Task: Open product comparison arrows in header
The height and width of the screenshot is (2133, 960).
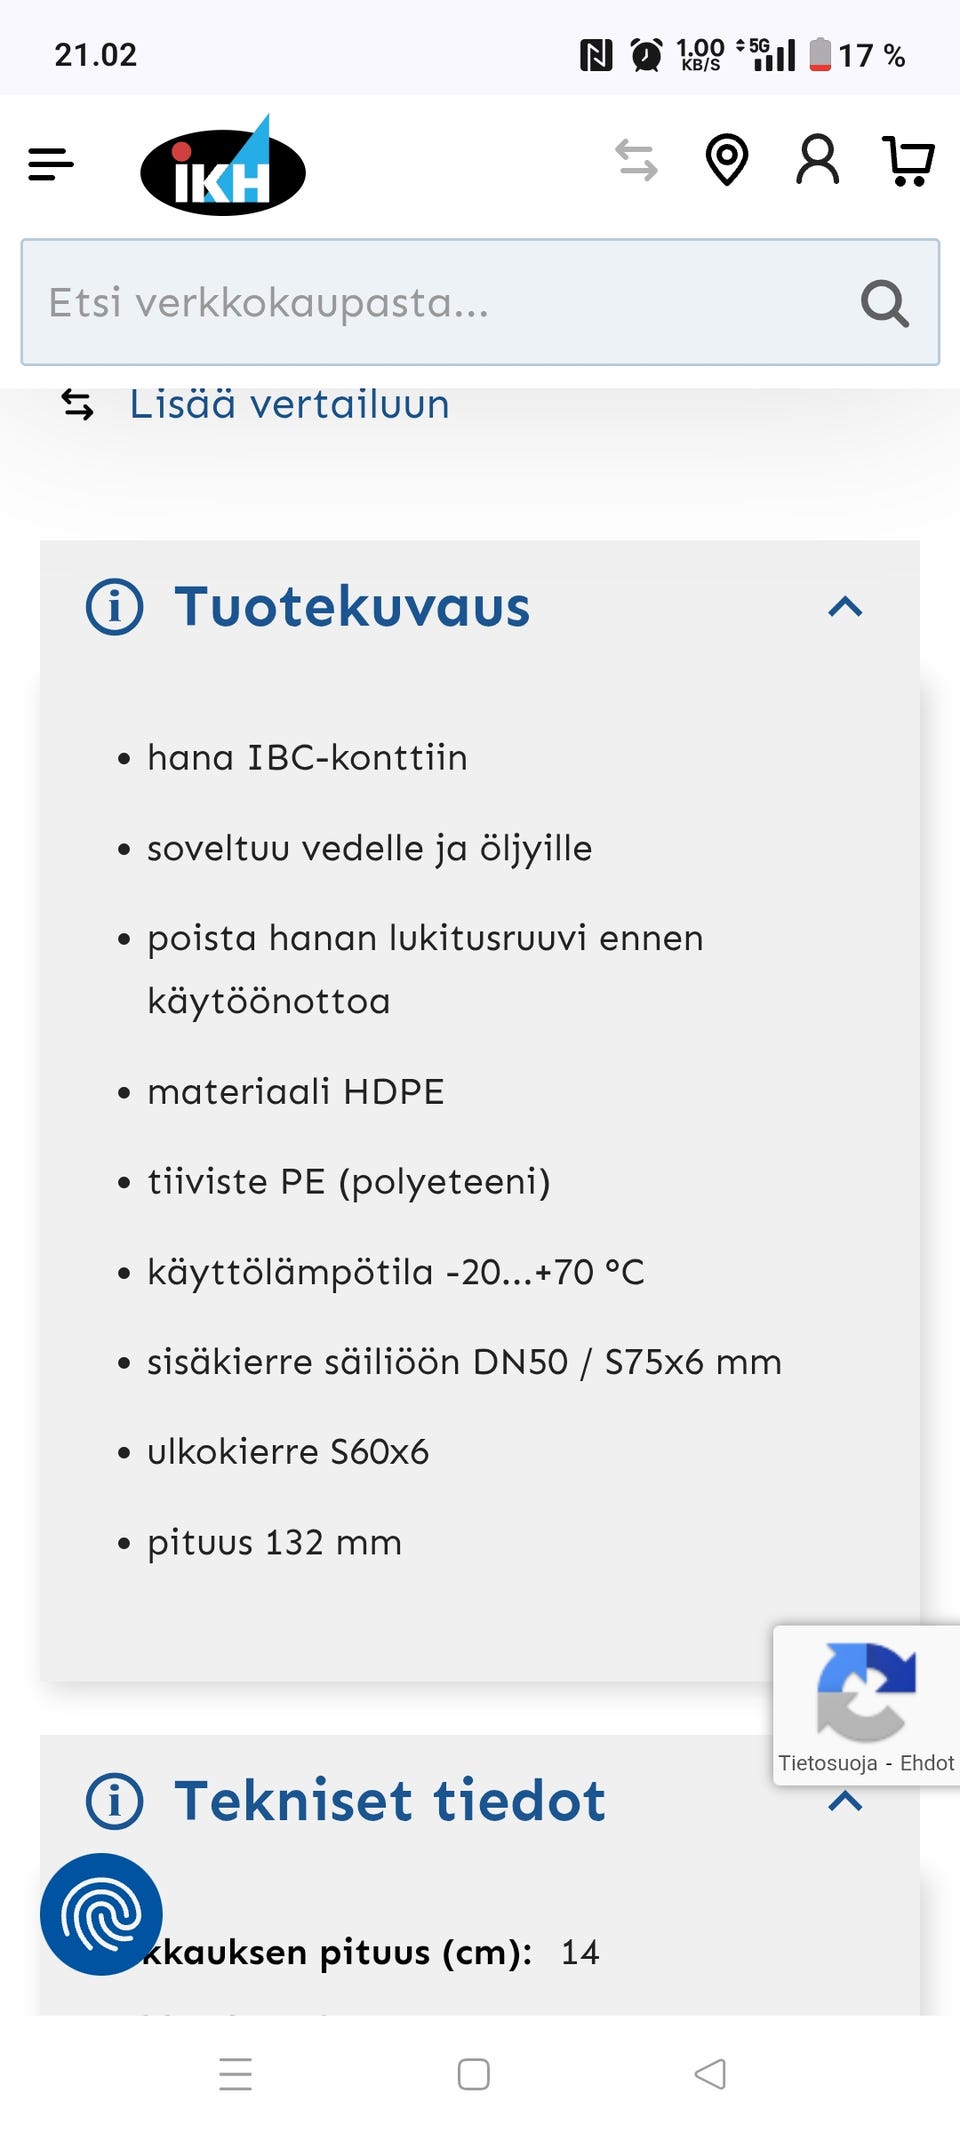Action: point(636,160)
